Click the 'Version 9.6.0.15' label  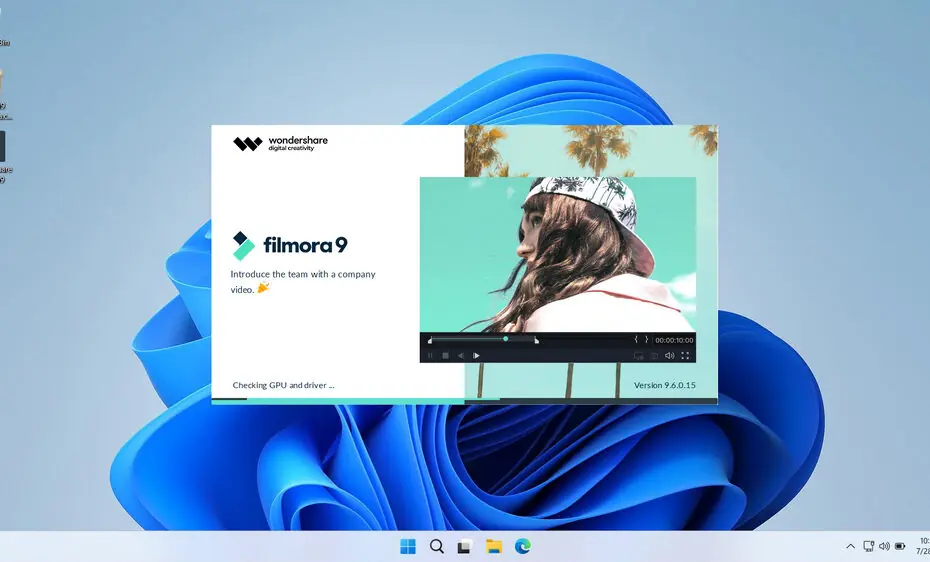(x=664, y=385)
